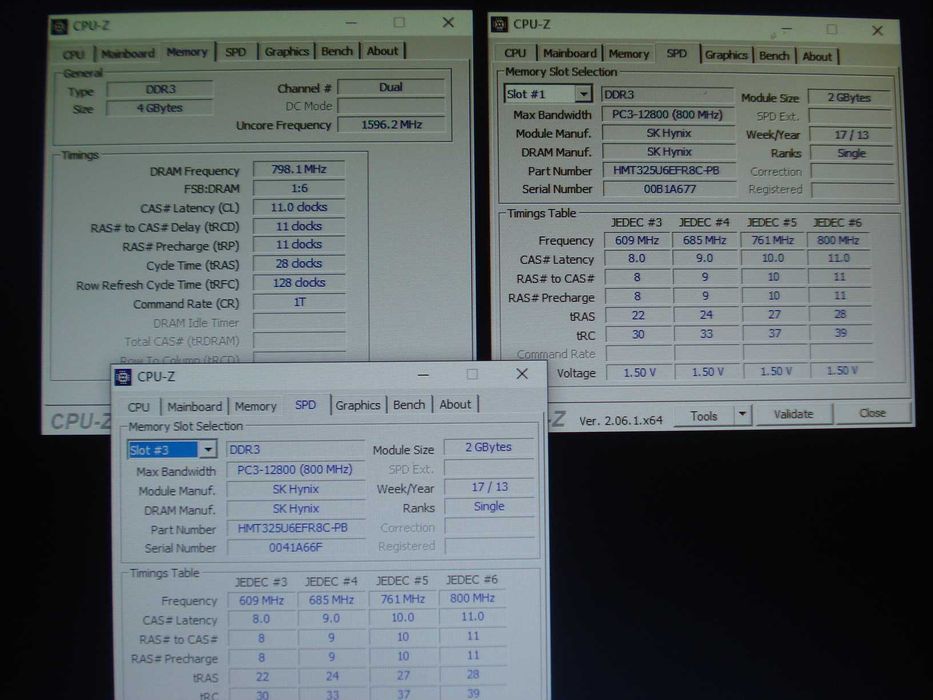Open the CPU tab in the Slot #1 window
933x700 pixels.
click(x=515, y=53)
